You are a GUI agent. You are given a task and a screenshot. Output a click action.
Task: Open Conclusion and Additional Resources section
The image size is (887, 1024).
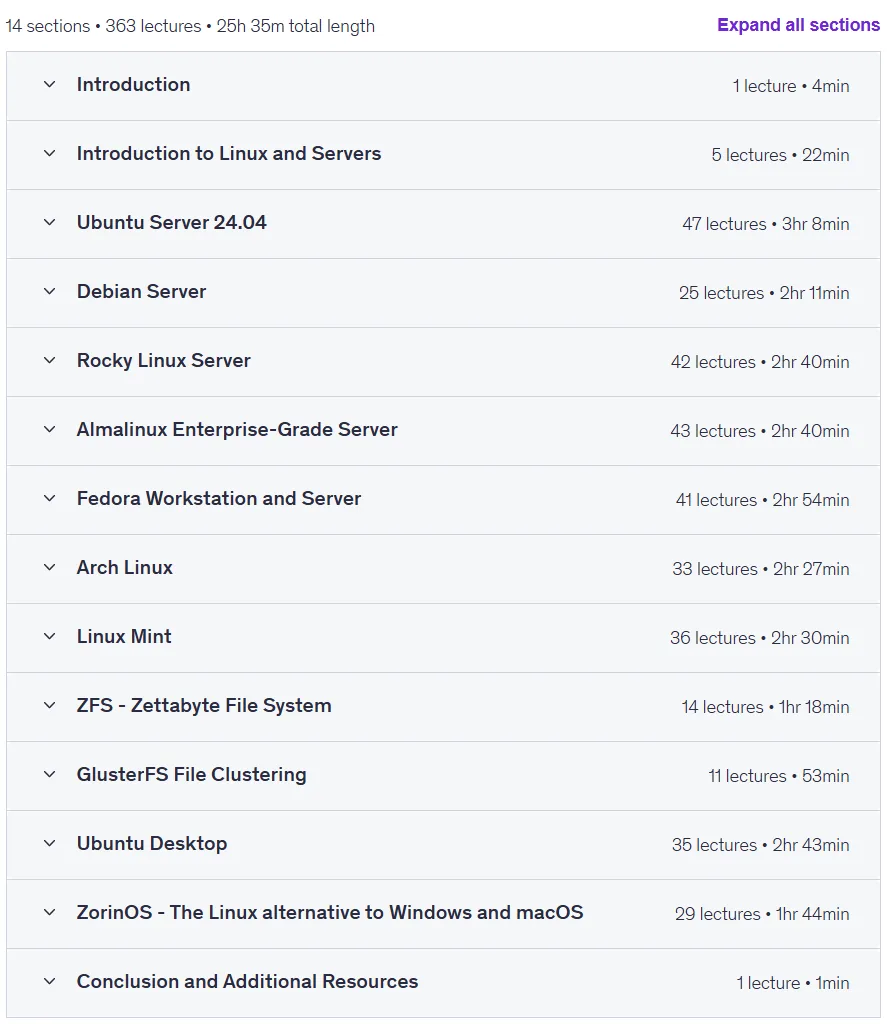tap(443, 982)
